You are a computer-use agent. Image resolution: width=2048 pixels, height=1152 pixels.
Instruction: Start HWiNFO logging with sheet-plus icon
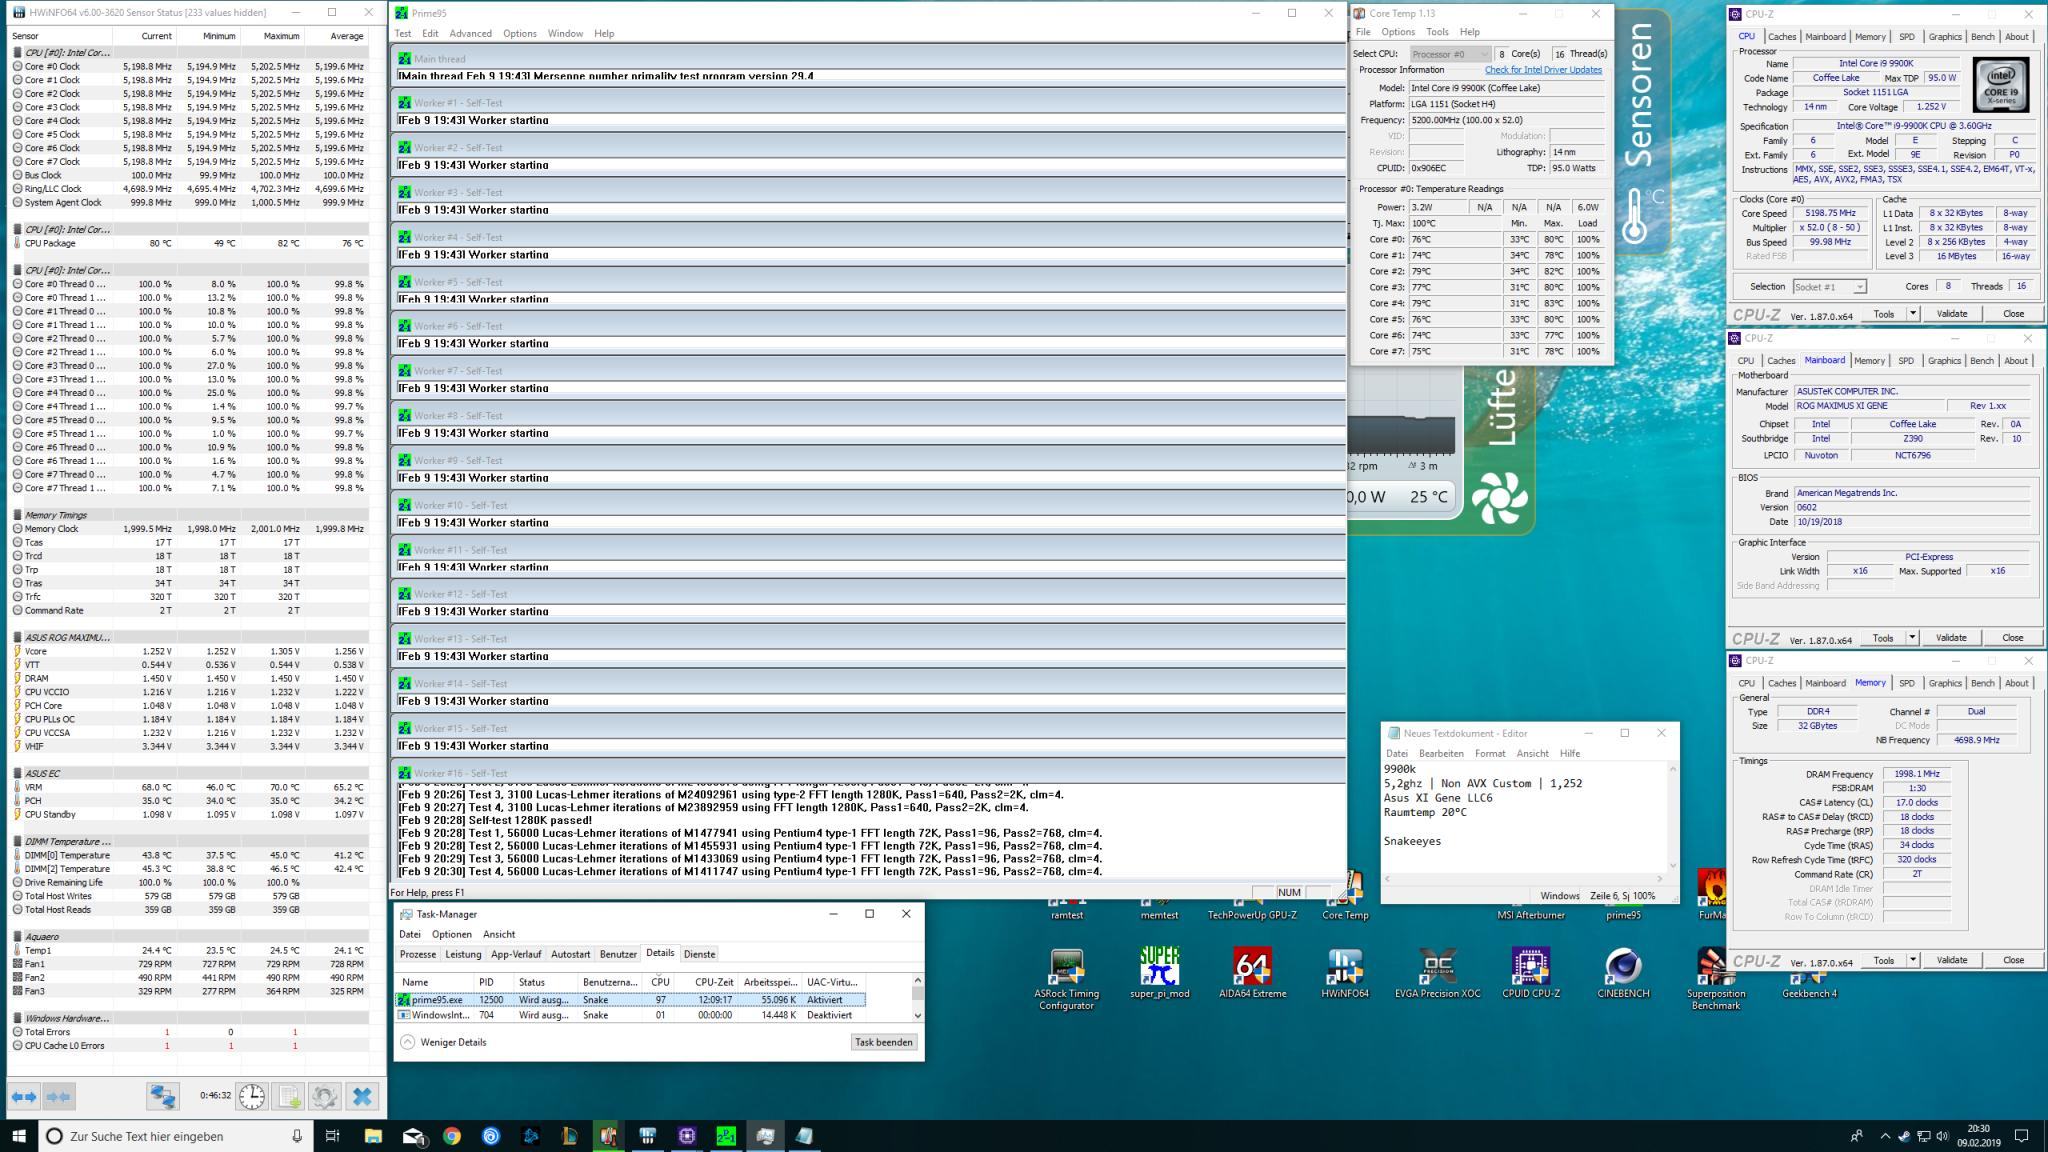(288, 1096)
